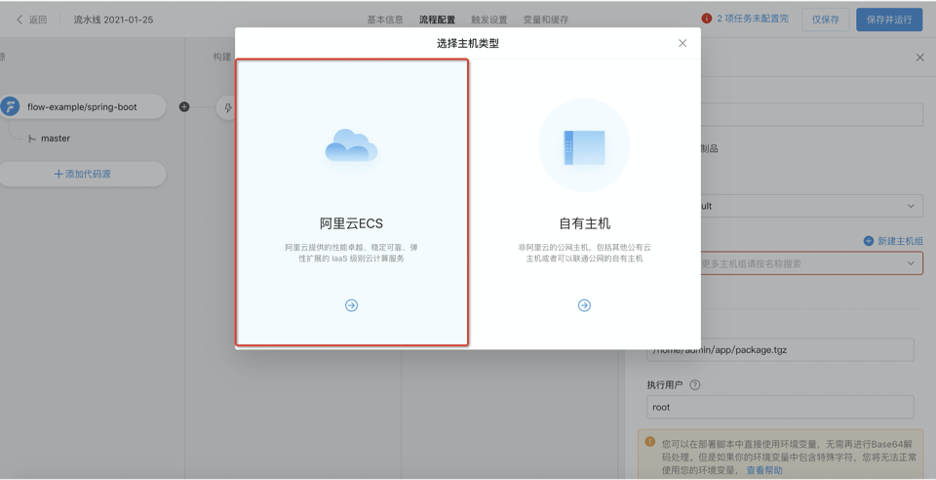Open the 查看帮助 link
The height and width of the screenshot is (480, 936).
click(x=764, y=470)
